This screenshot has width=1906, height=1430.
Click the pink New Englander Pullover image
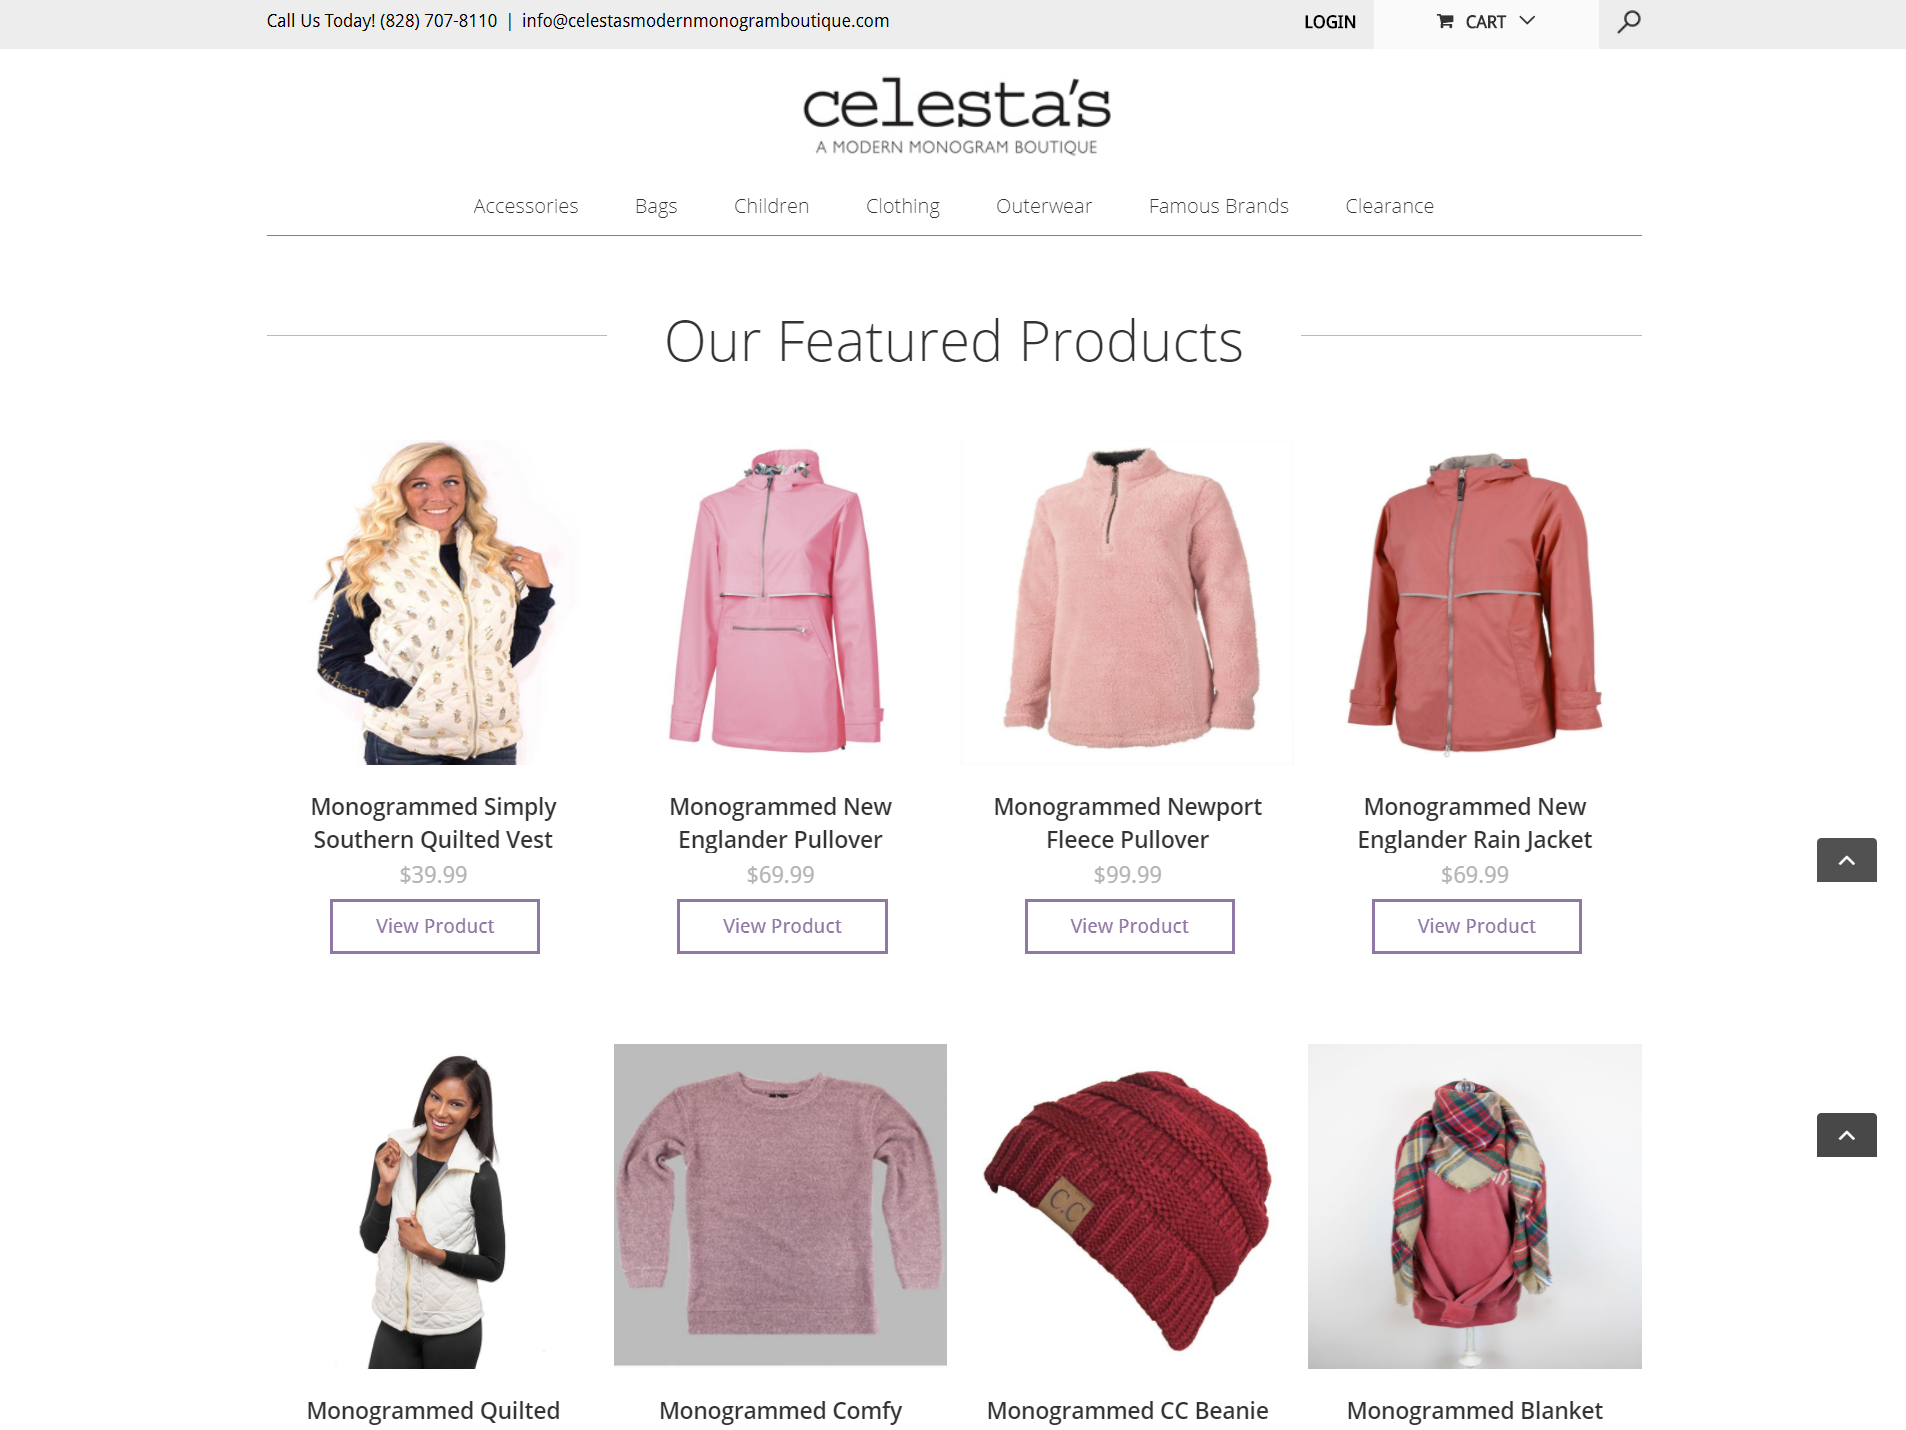[x=780, y=602]
